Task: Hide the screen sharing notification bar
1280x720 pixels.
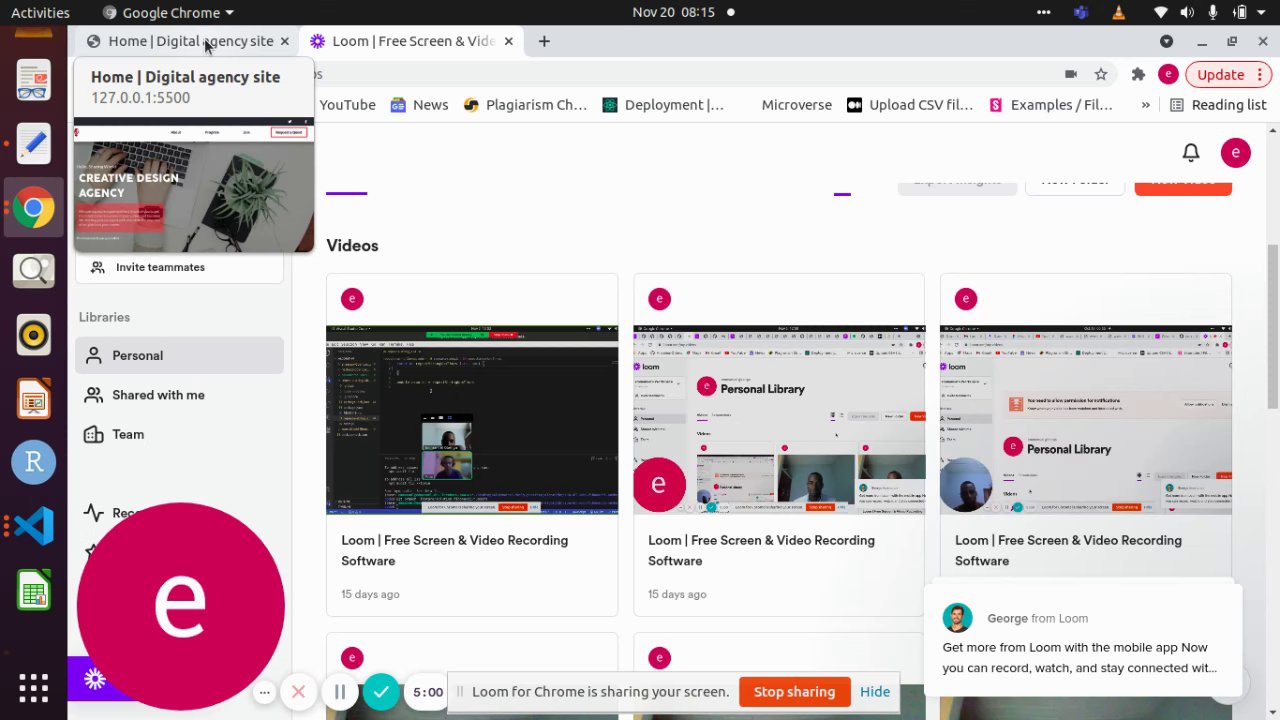Action: pyautogui.click(x=875, y=692)
